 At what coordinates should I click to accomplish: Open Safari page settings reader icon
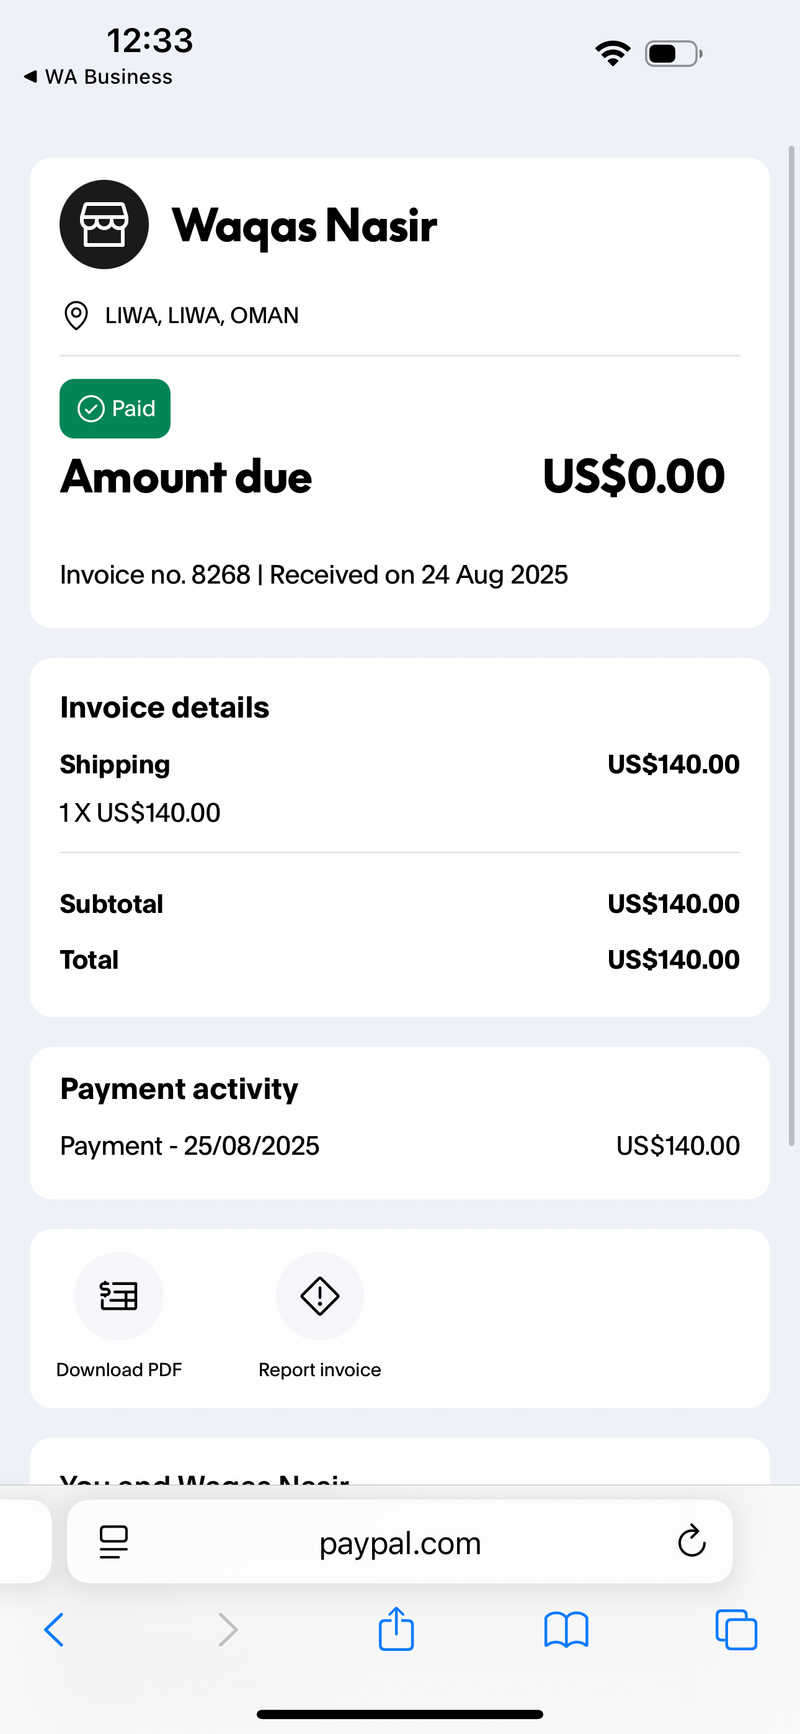[114, 1542]
